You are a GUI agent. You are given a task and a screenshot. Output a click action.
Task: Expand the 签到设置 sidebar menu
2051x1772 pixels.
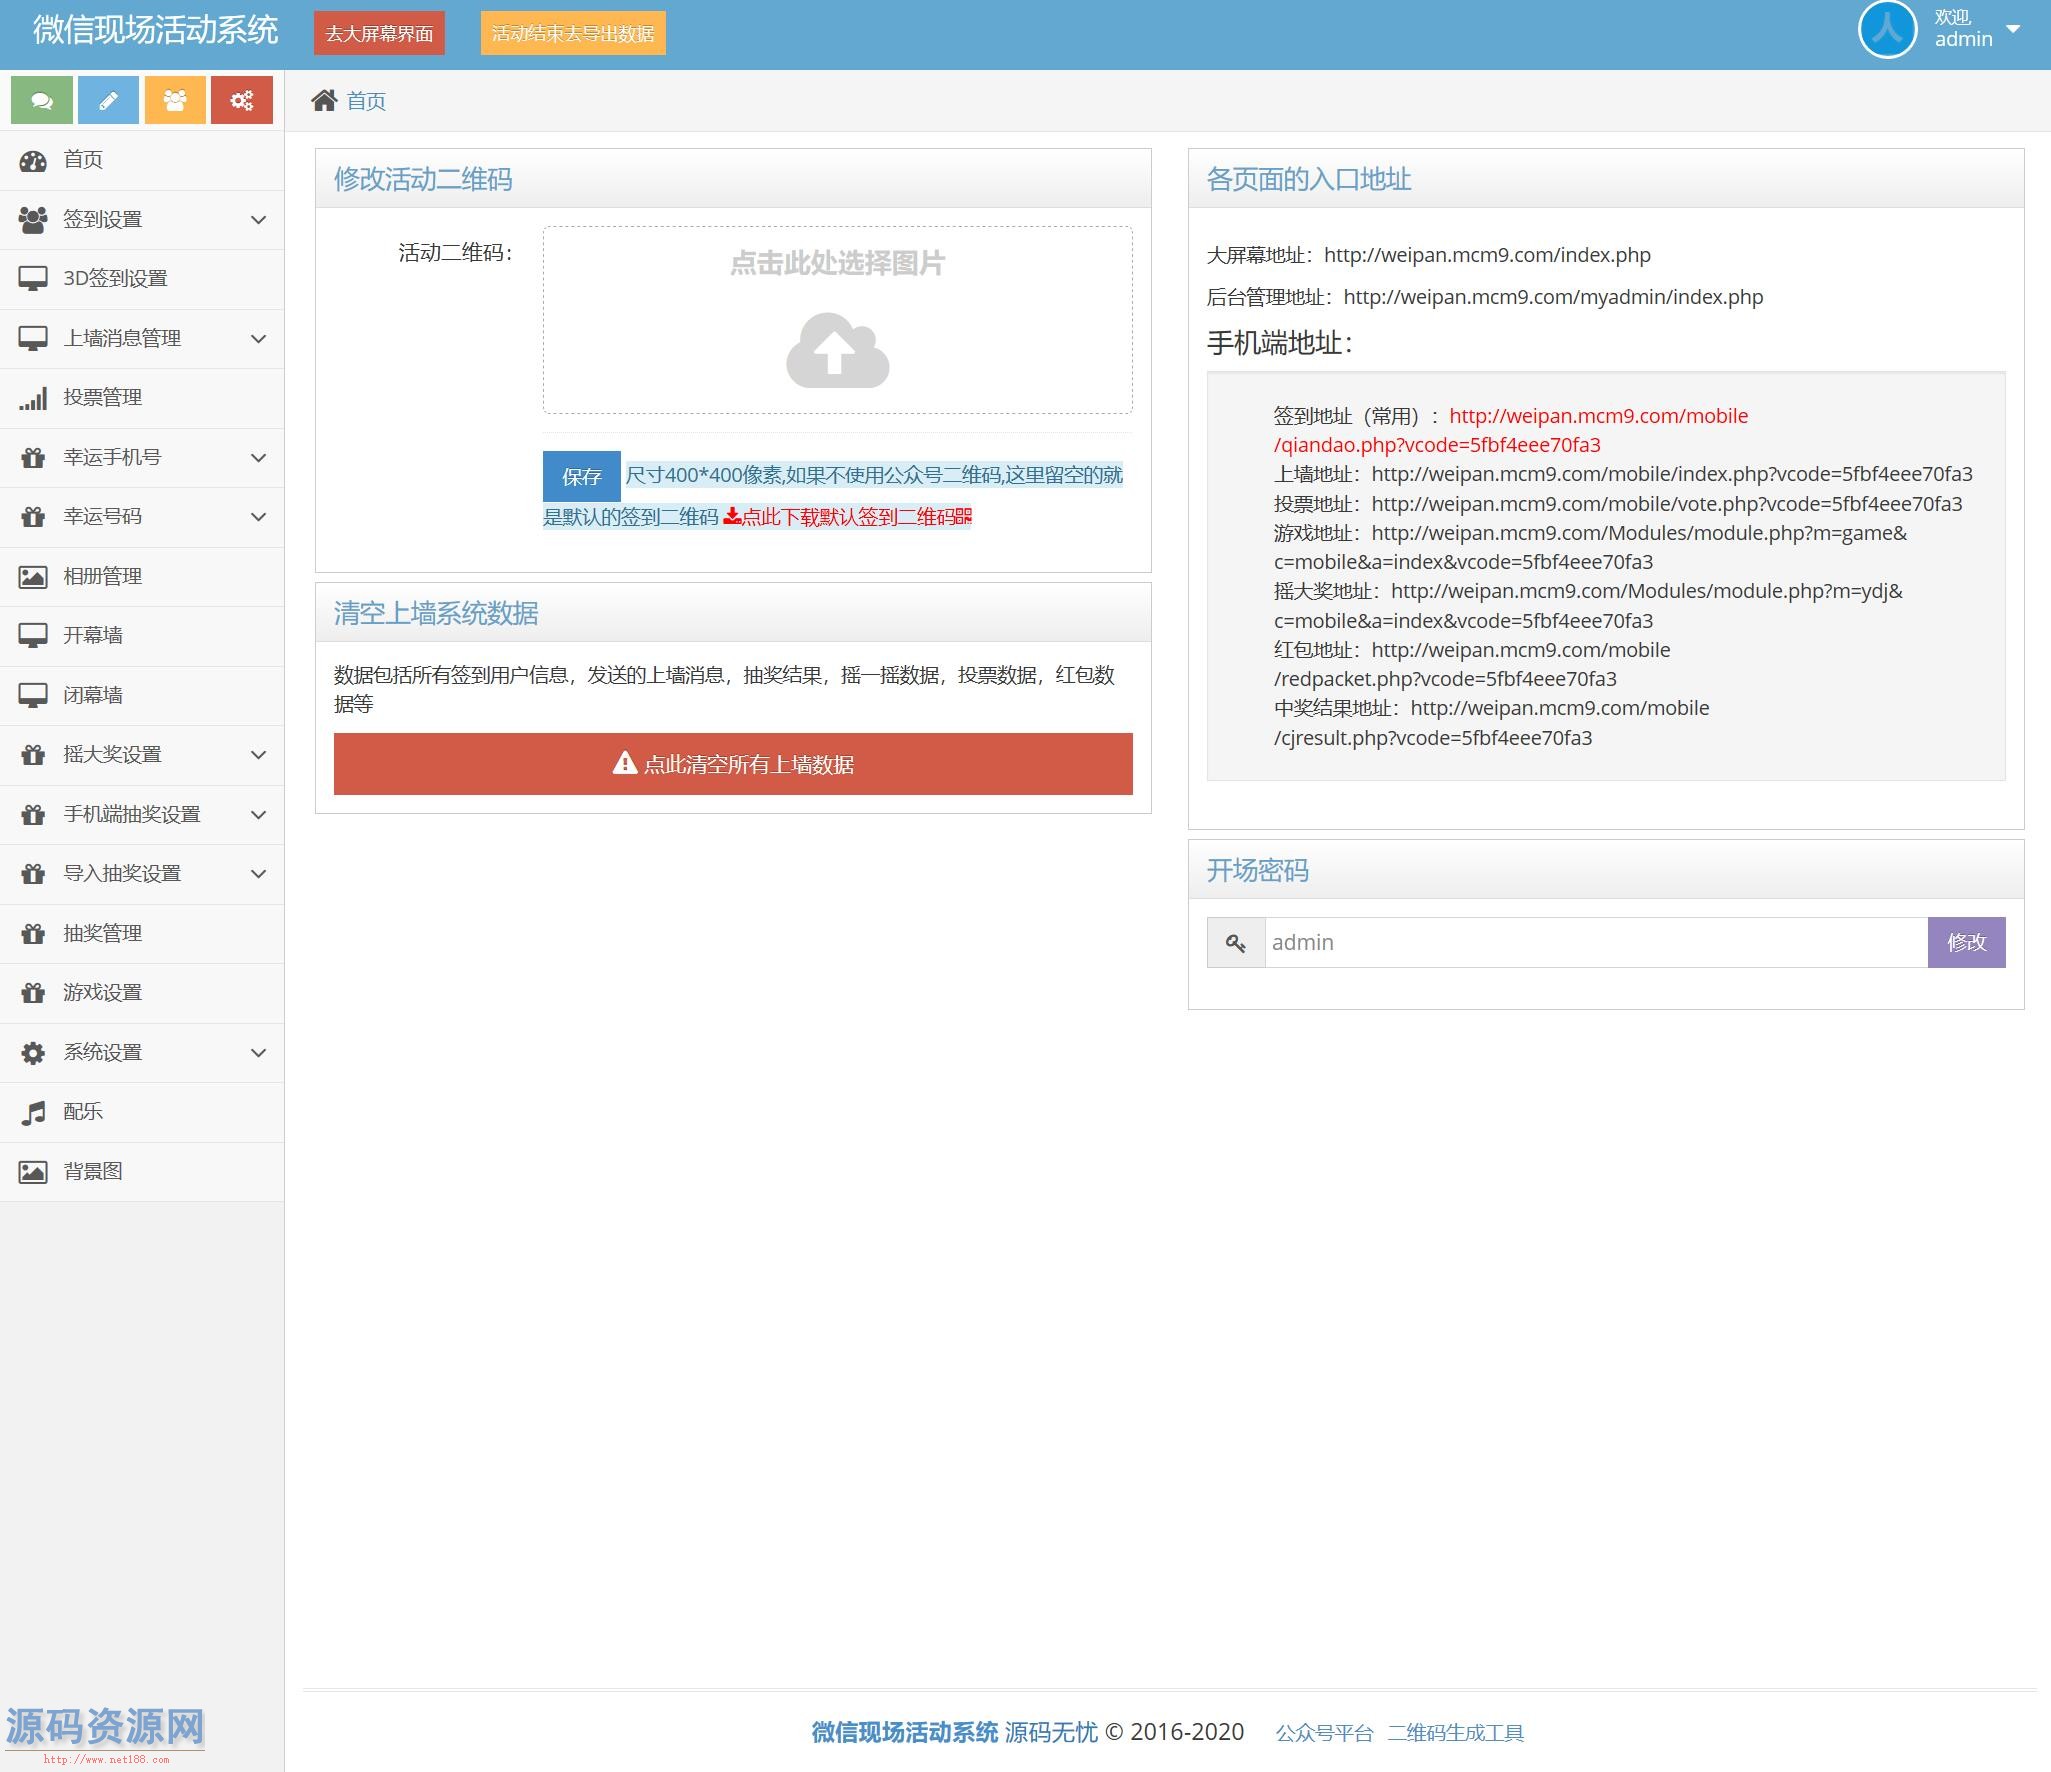[142, 220]
